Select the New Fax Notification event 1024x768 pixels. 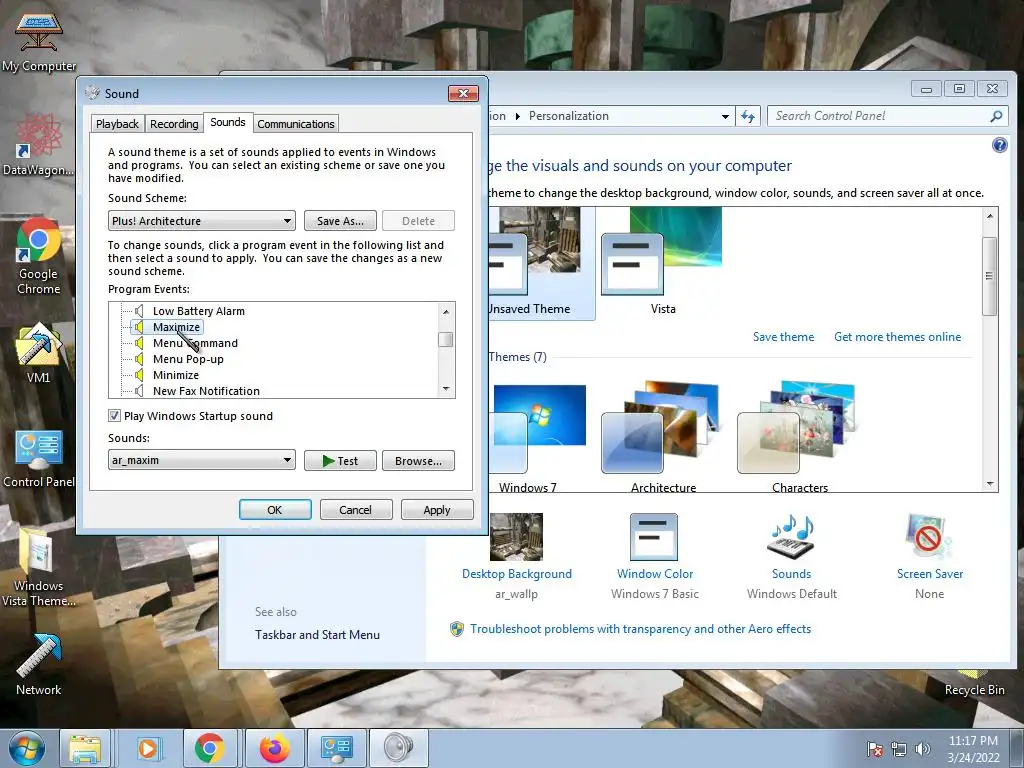(206, 391)
